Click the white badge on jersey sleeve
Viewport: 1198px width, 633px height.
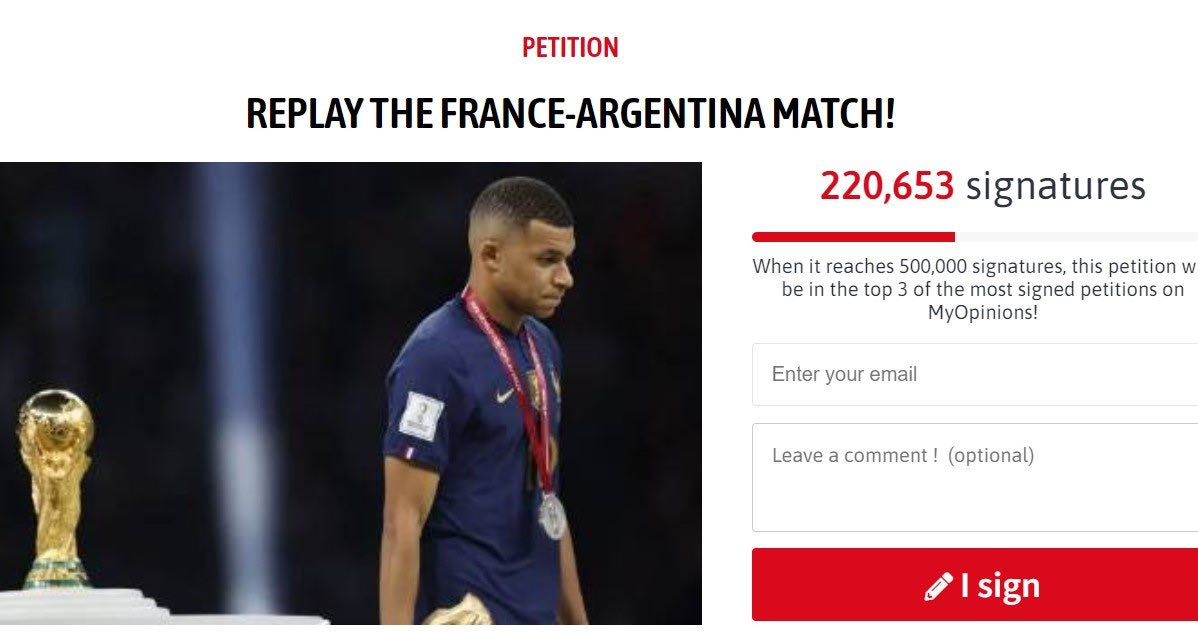coord(422,415)
